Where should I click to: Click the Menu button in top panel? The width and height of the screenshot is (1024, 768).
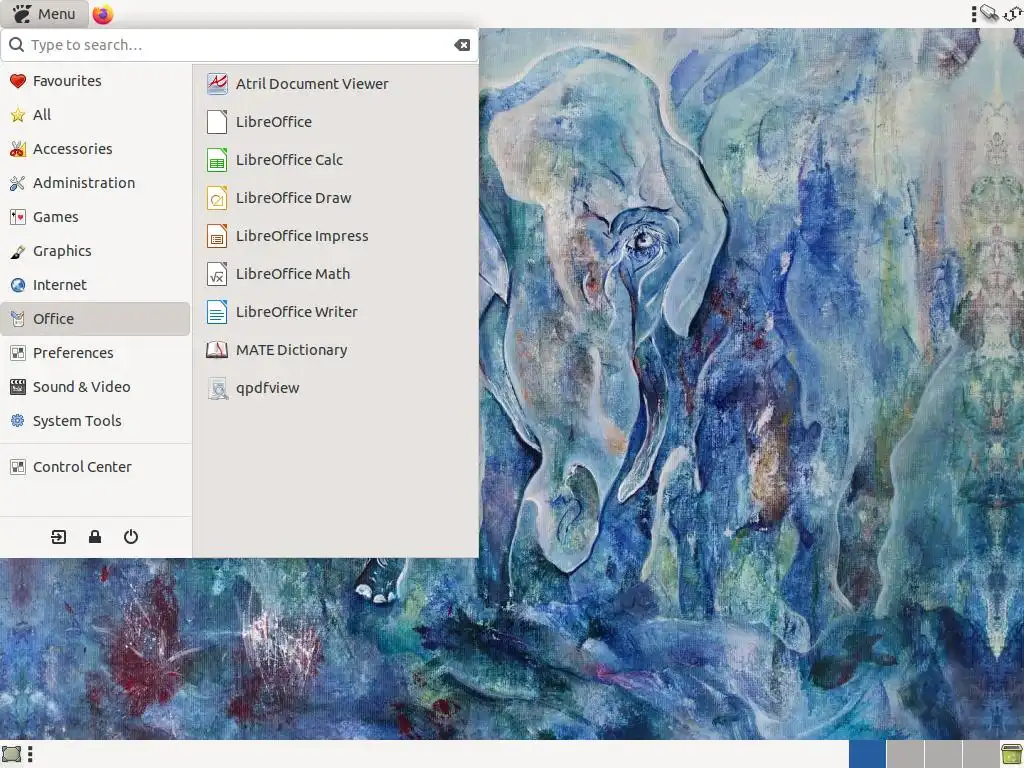(44, 14)
